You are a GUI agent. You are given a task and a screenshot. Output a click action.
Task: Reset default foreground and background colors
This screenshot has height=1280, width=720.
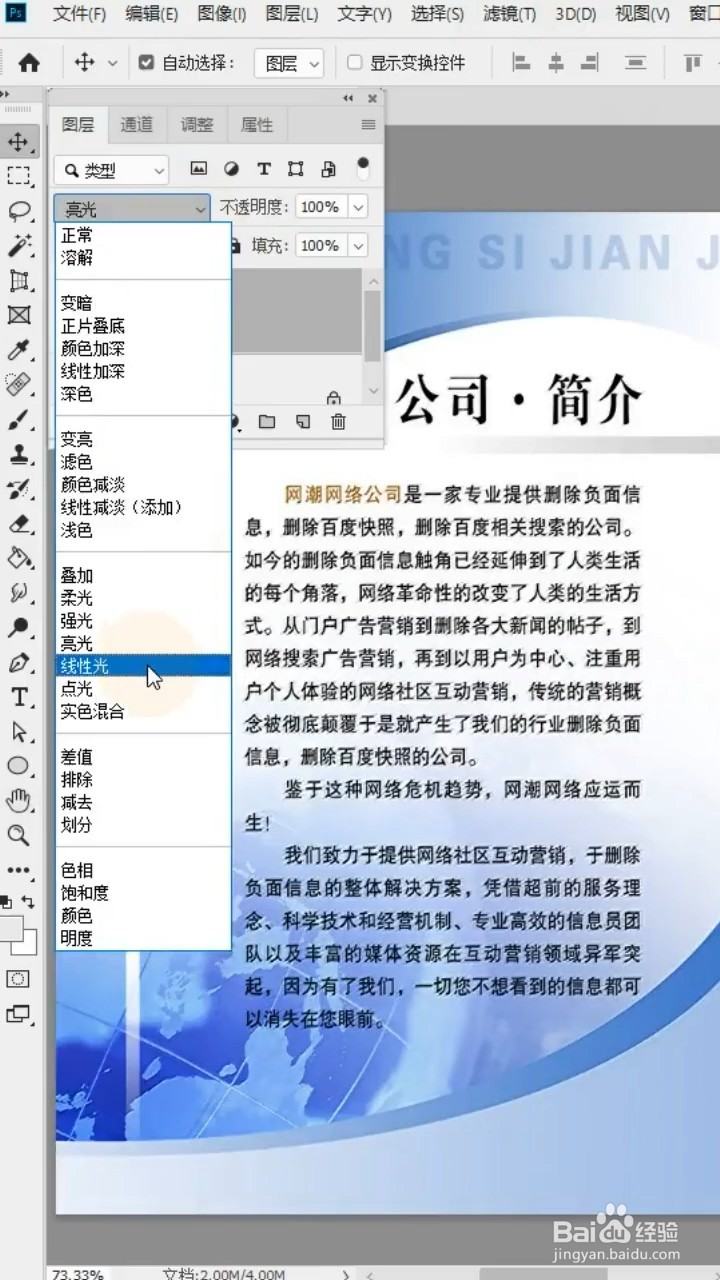point(6,900)
